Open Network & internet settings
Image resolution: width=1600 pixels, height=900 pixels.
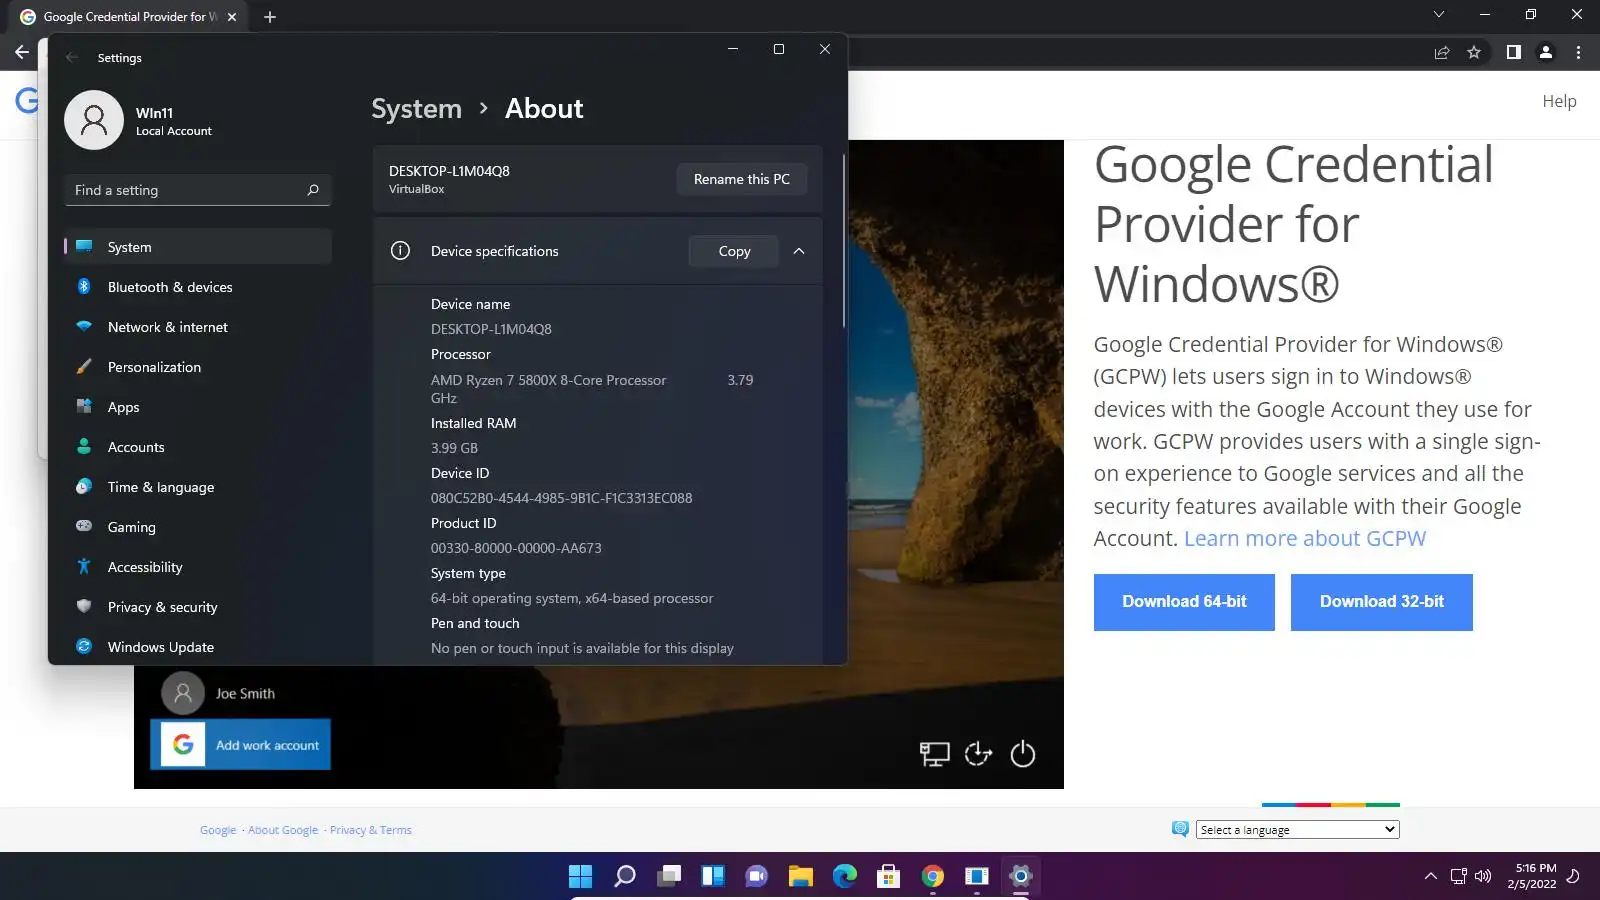pyautogui.click(x=198, y=327)
